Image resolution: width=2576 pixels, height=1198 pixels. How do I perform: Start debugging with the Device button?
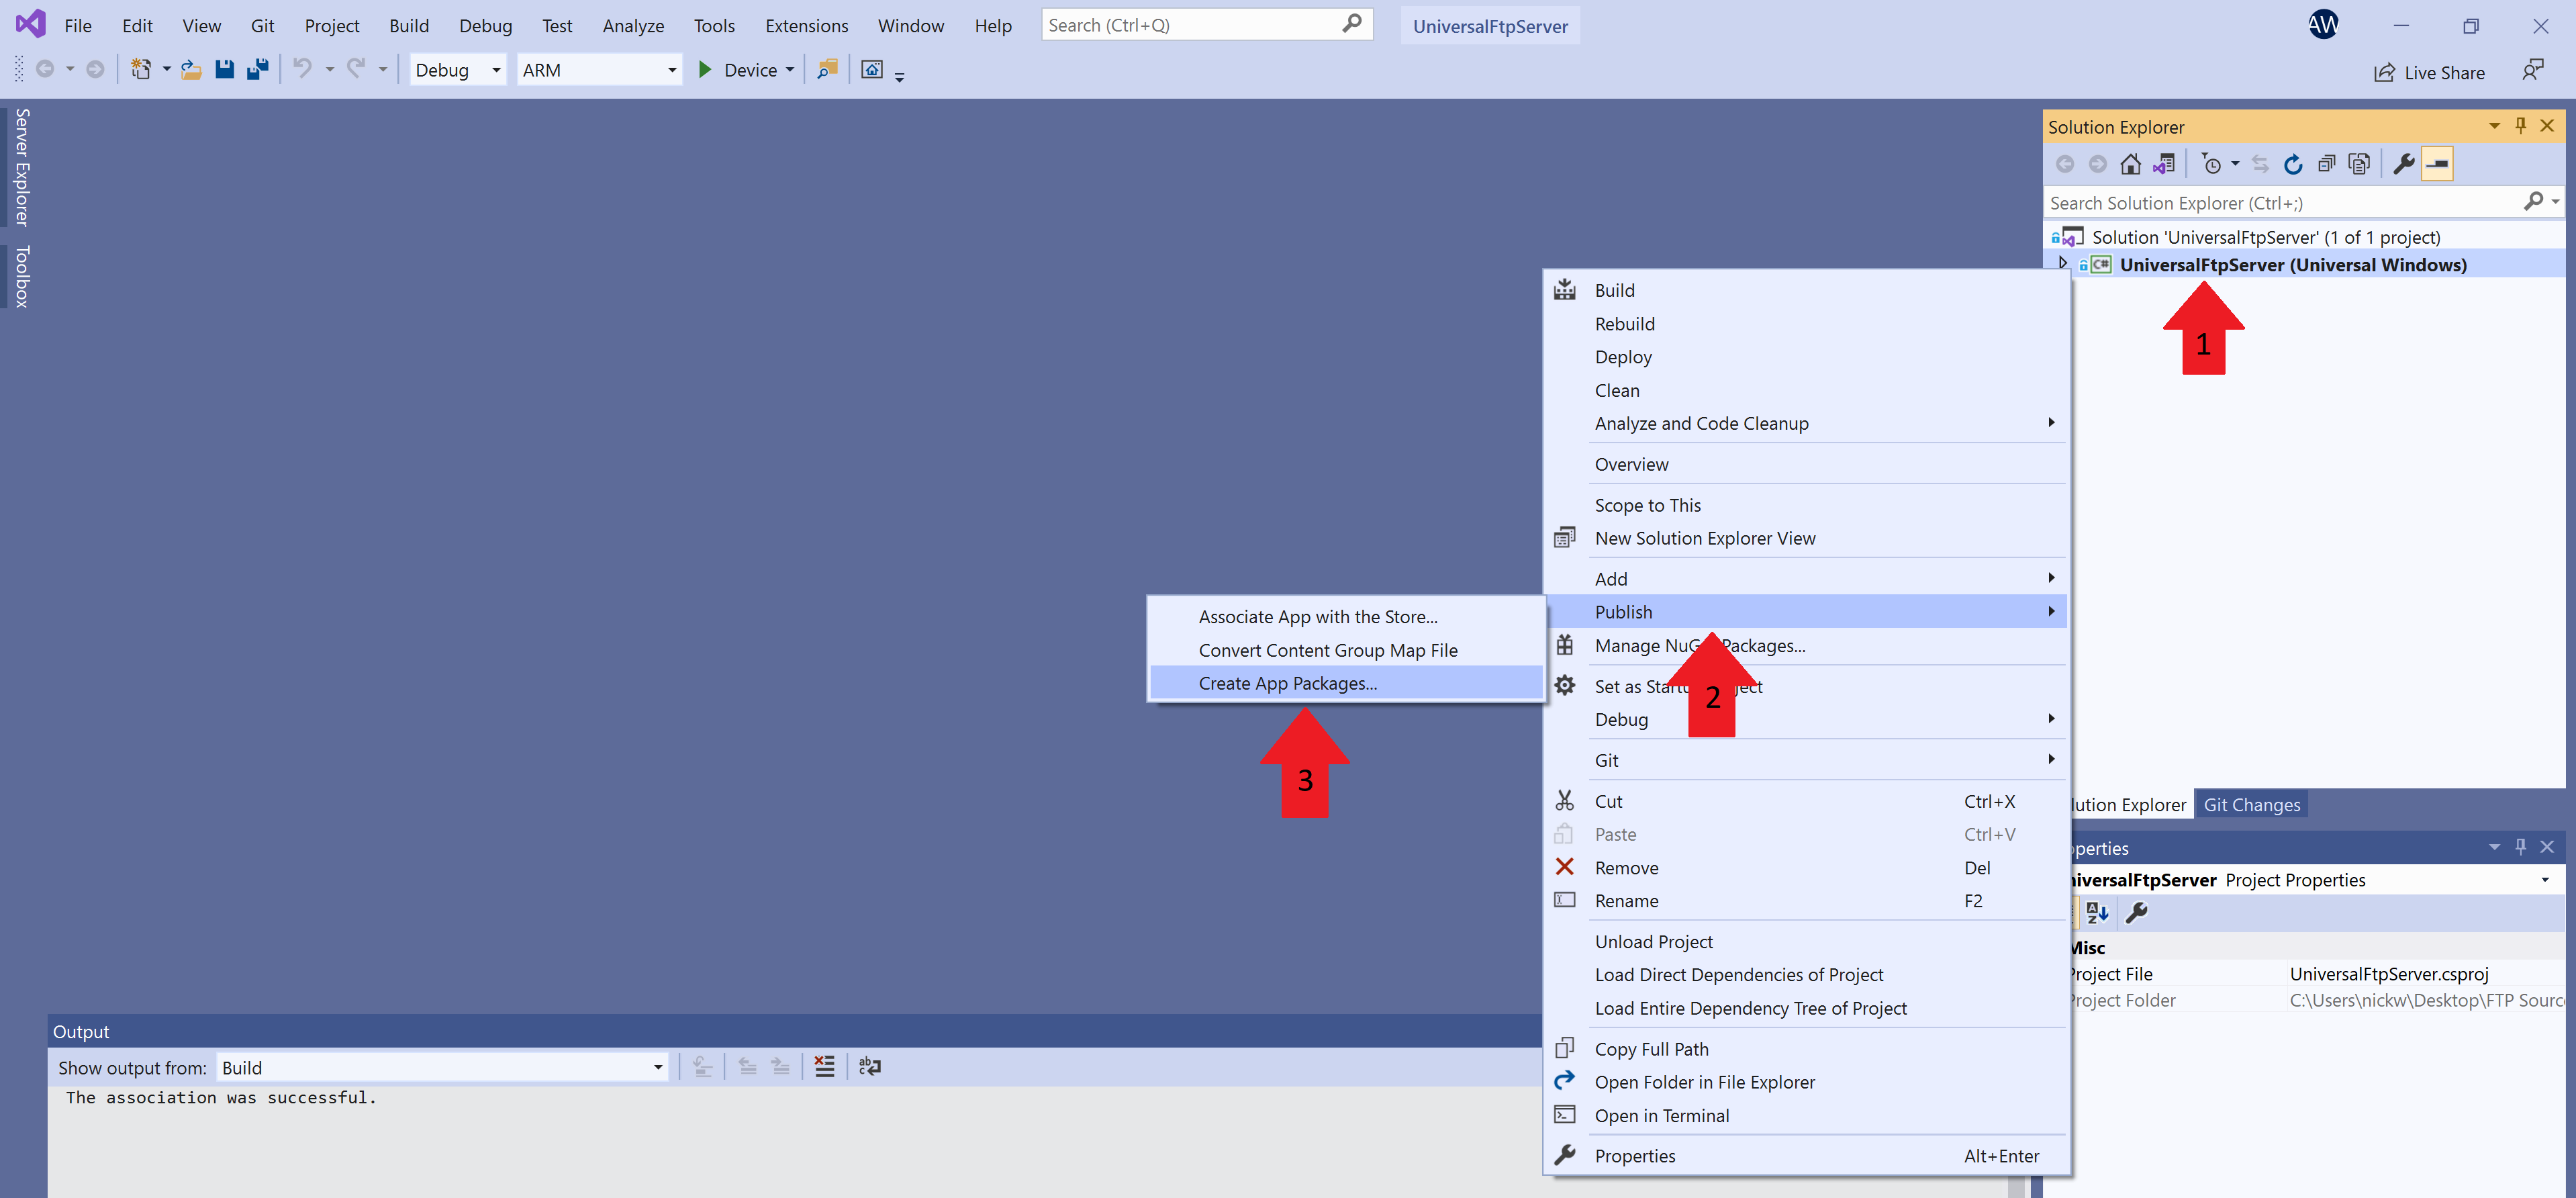739,70
